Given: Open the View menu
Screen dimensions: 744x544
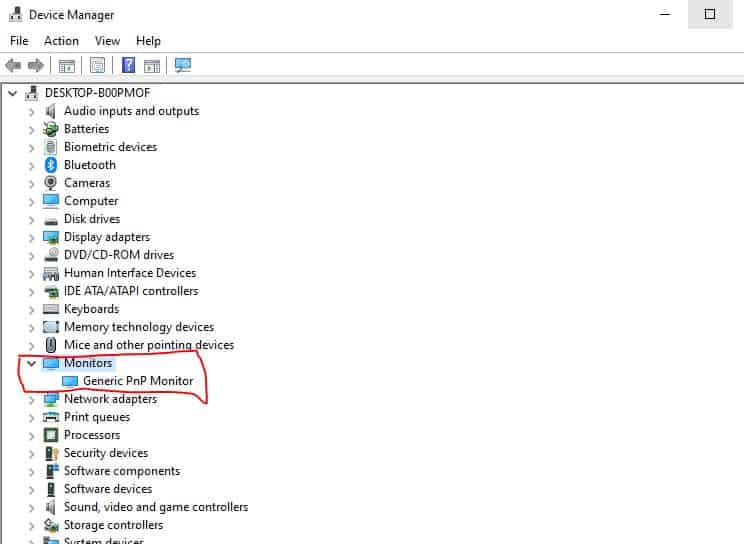Looking at the screenshot, I should coord(107,41).
